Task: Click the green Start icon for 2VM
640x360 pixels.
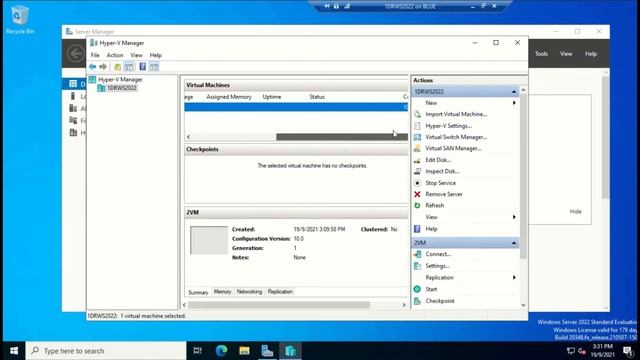Action: point(417,289)
